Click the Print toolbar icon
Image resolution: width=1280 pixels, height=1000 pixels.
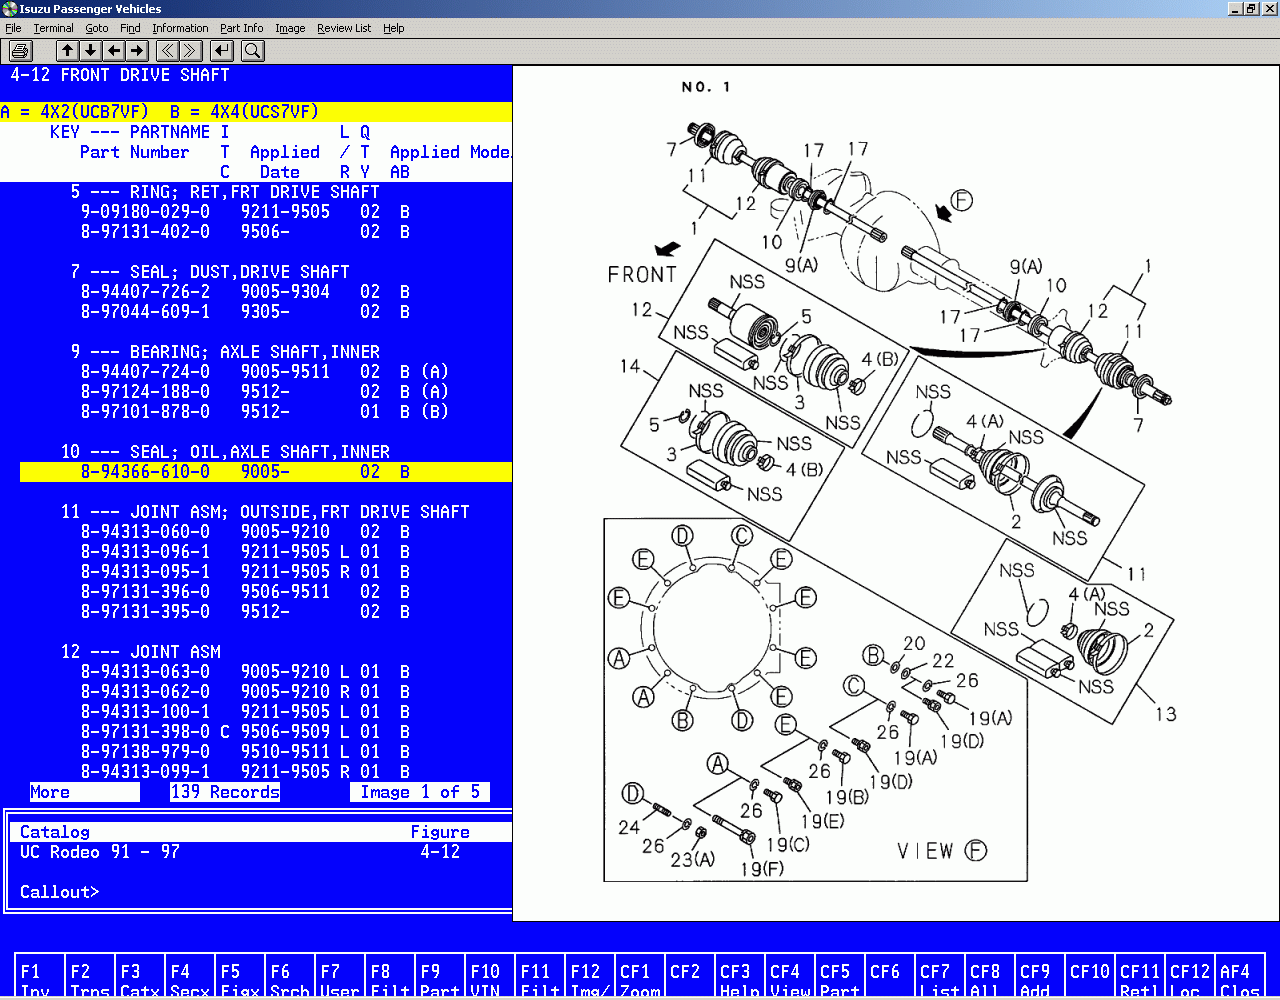(x=21, y=50)
